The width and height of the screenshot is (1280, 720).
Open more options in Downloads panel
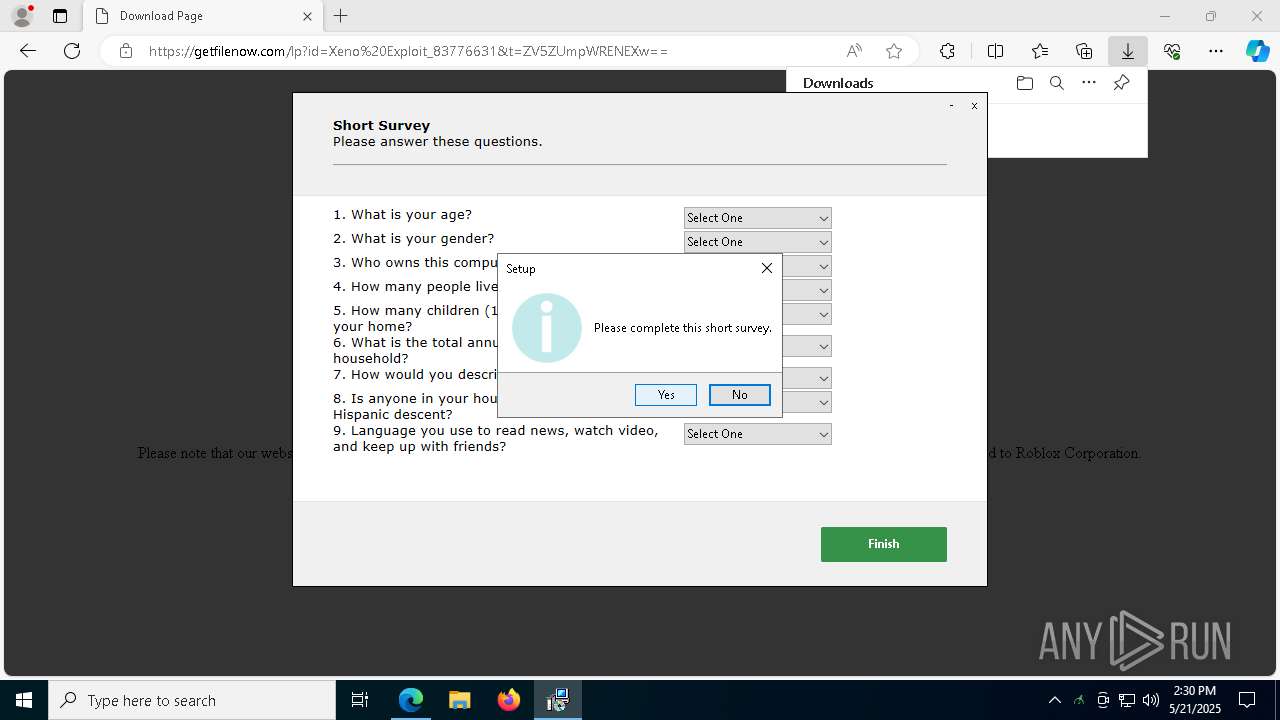point(1089,83)
